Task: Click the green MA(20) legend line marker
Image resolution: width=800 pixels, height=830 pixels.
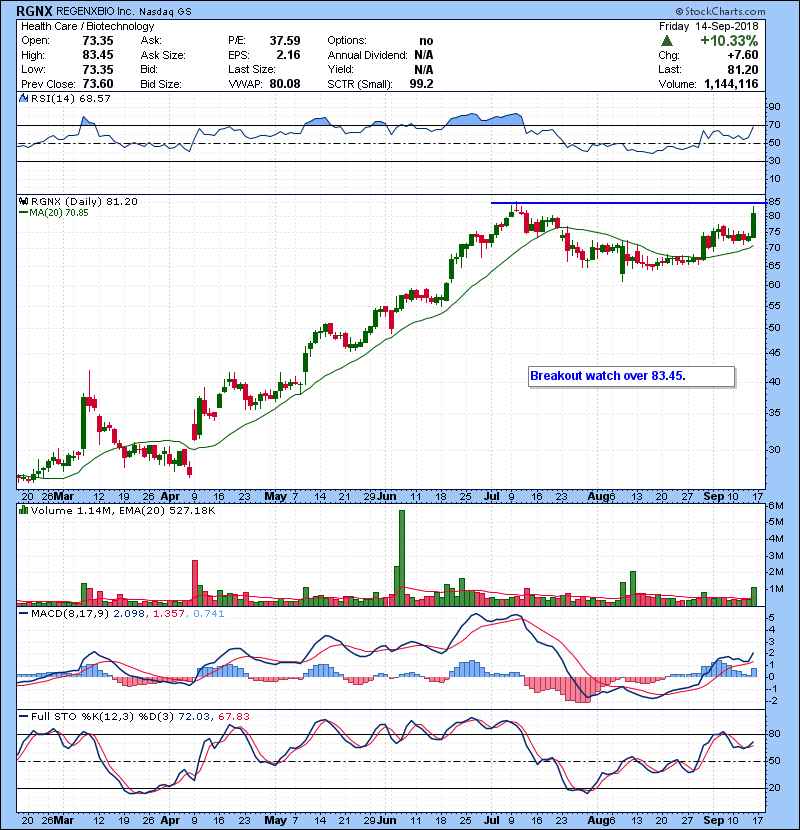Action: click(23, 212)
